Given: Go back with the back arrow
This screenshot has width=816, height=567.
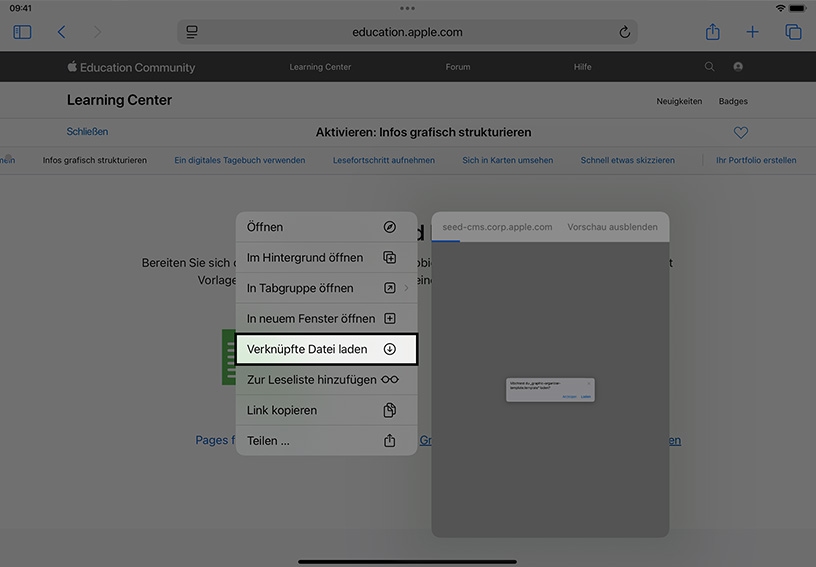Looking at the screenshot, I should [x=61, y=32].
